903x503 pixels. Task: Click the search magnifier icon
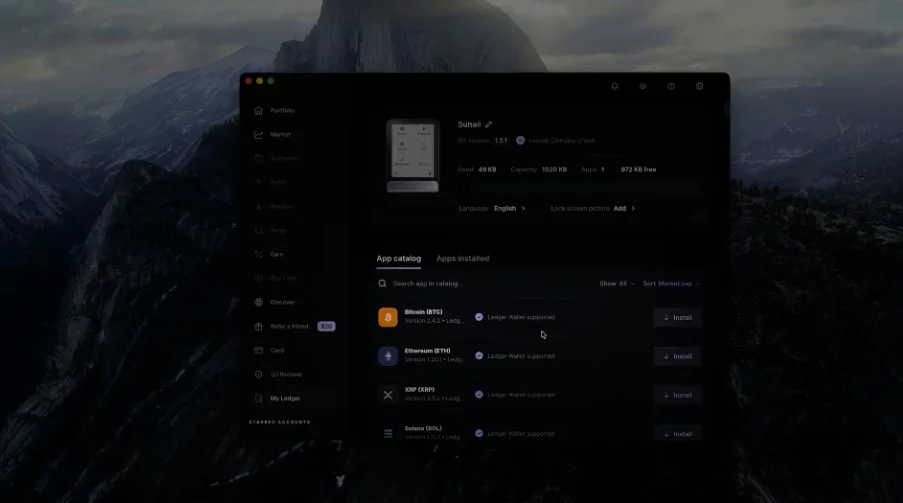click(382, 283)
